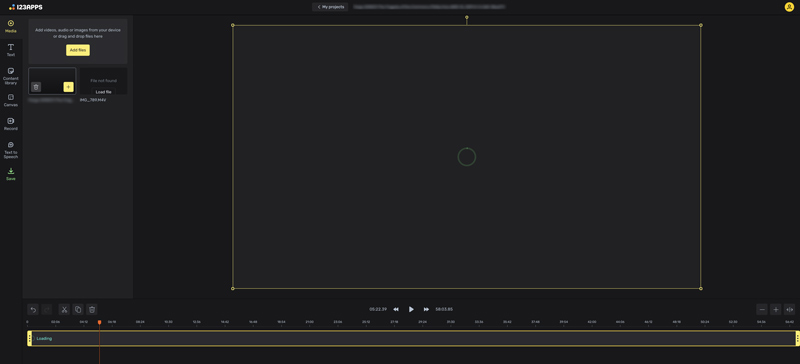The width and height of the screenshot is (800, 364).
Task: Rewind with the skip backward button
Action: (x=396, y=309)
